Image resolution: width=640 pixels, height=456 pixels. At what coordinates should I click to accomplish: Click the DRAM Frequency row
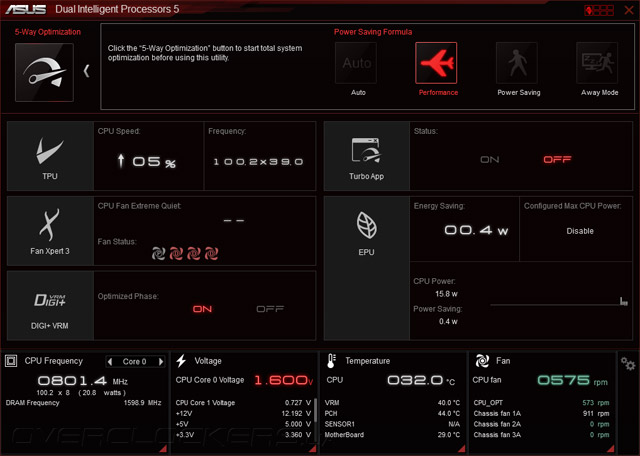[83, 403]
